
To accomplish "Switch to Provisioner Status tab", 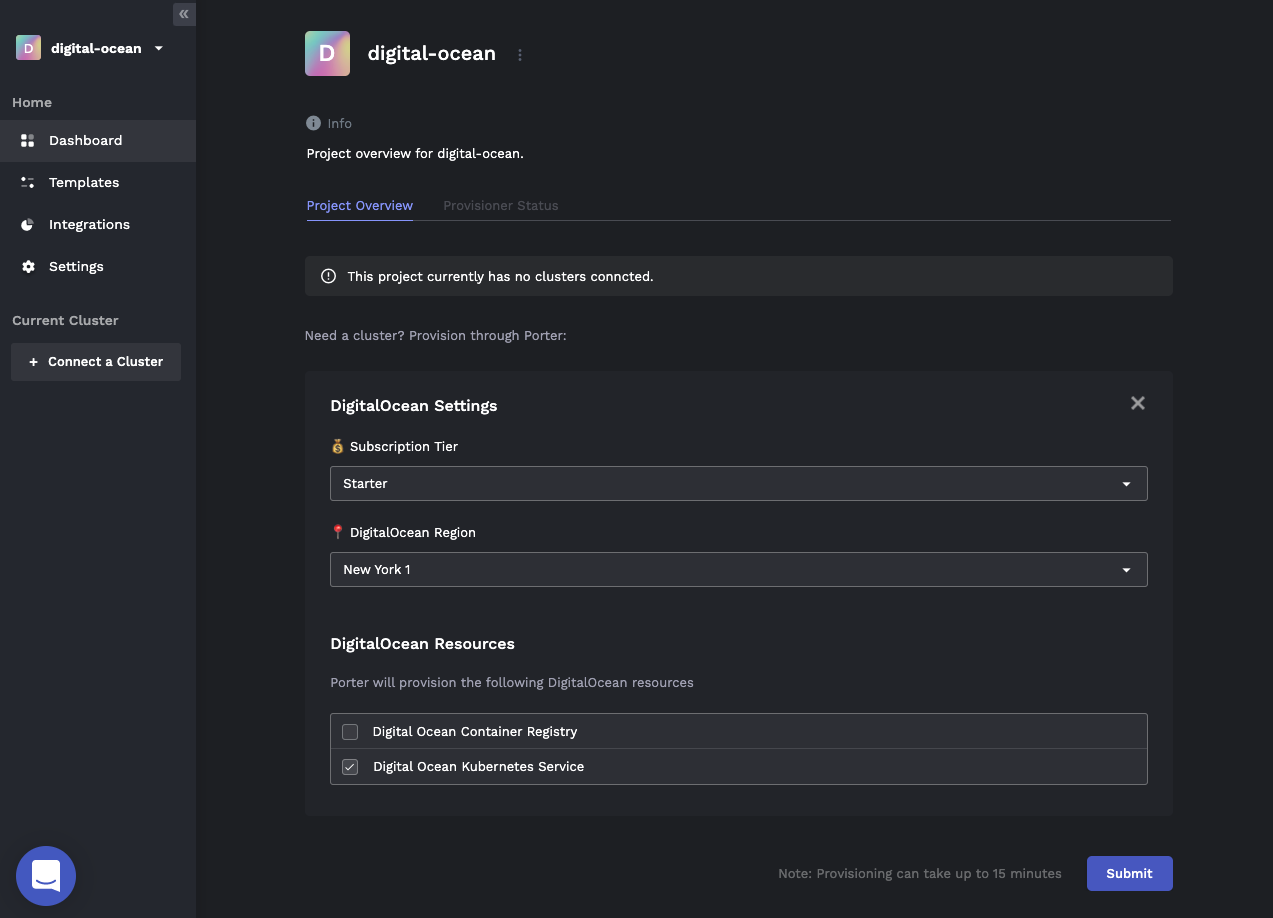I will [501, 206].
